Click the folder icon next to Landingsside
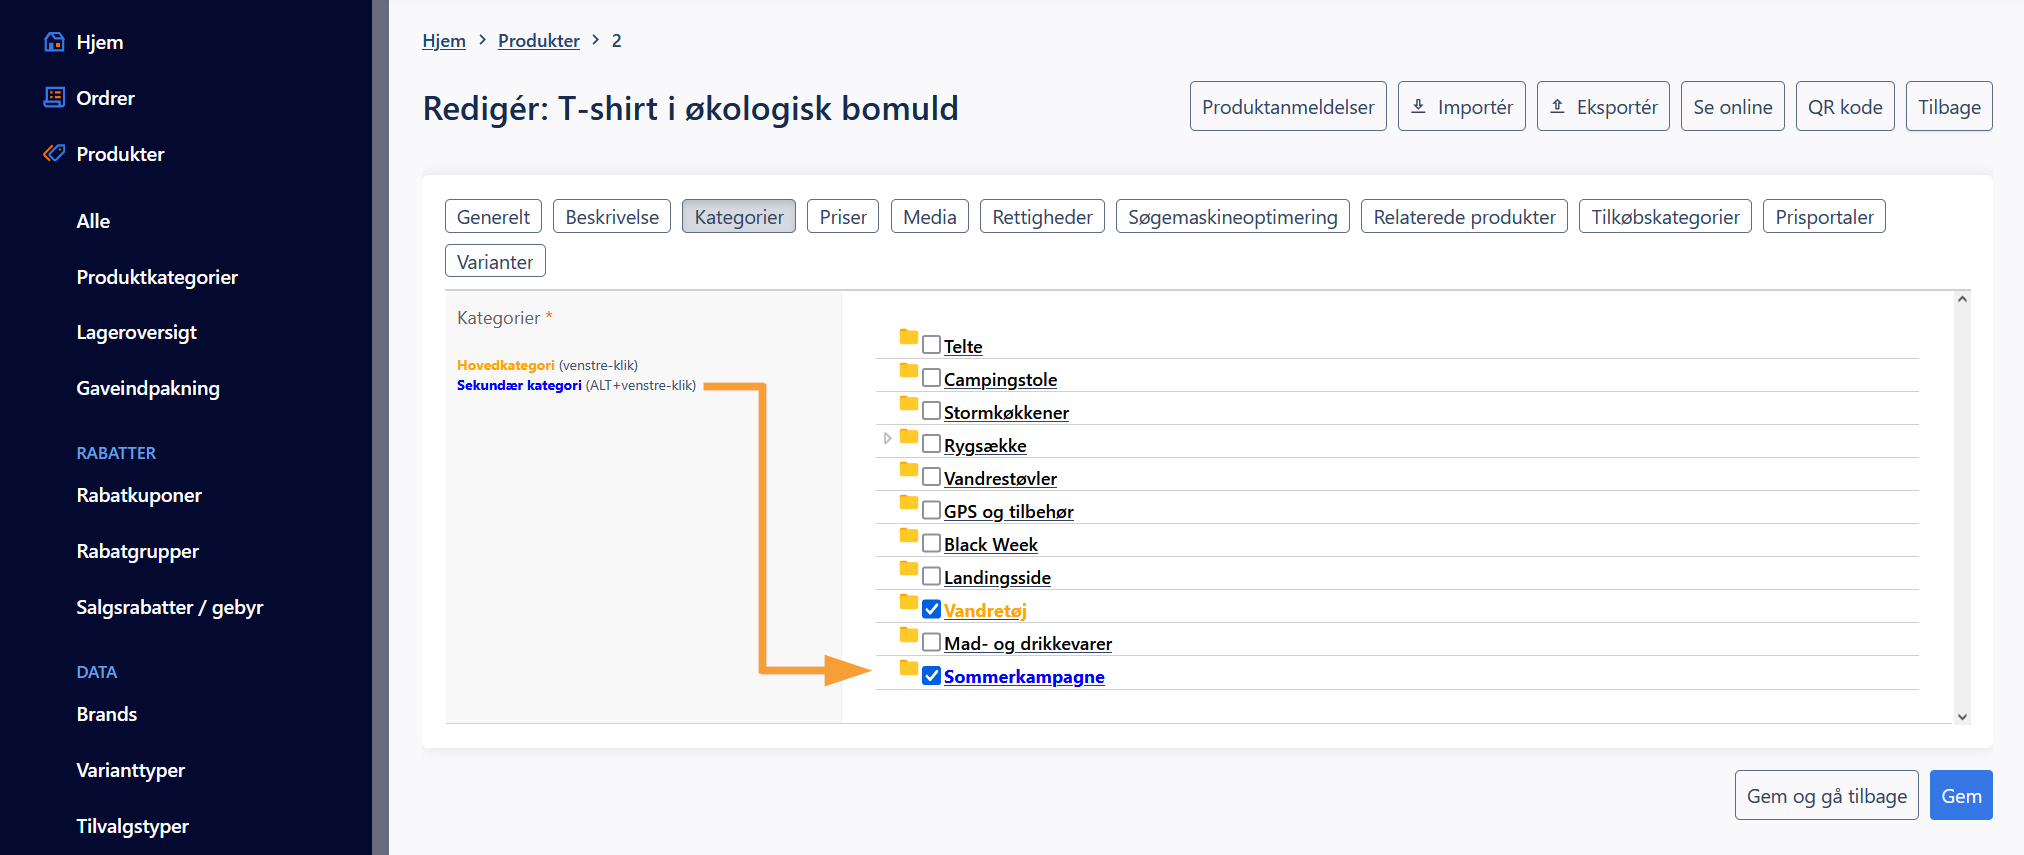 [x=909, y=568]
